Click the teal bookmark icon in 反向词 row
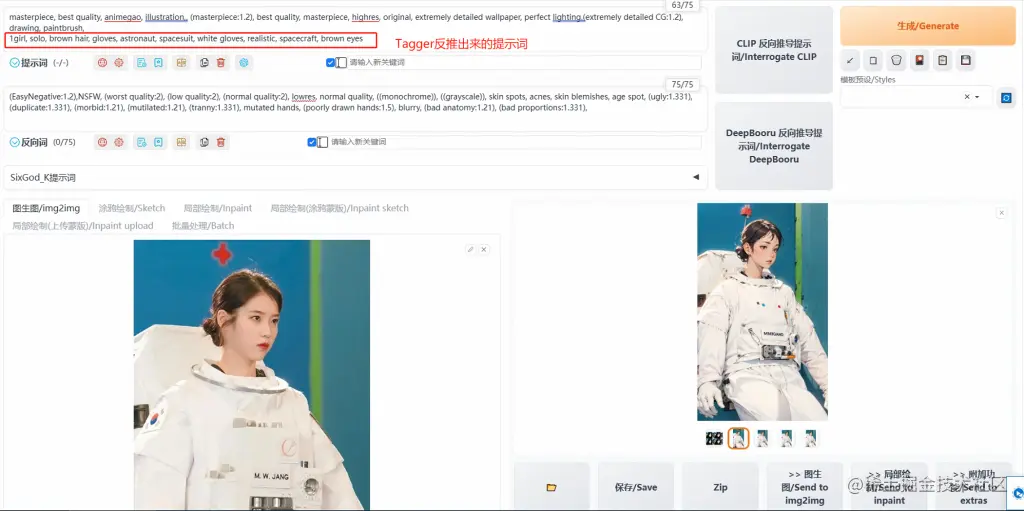This screenshot has width=1024, height=511. 158,142
